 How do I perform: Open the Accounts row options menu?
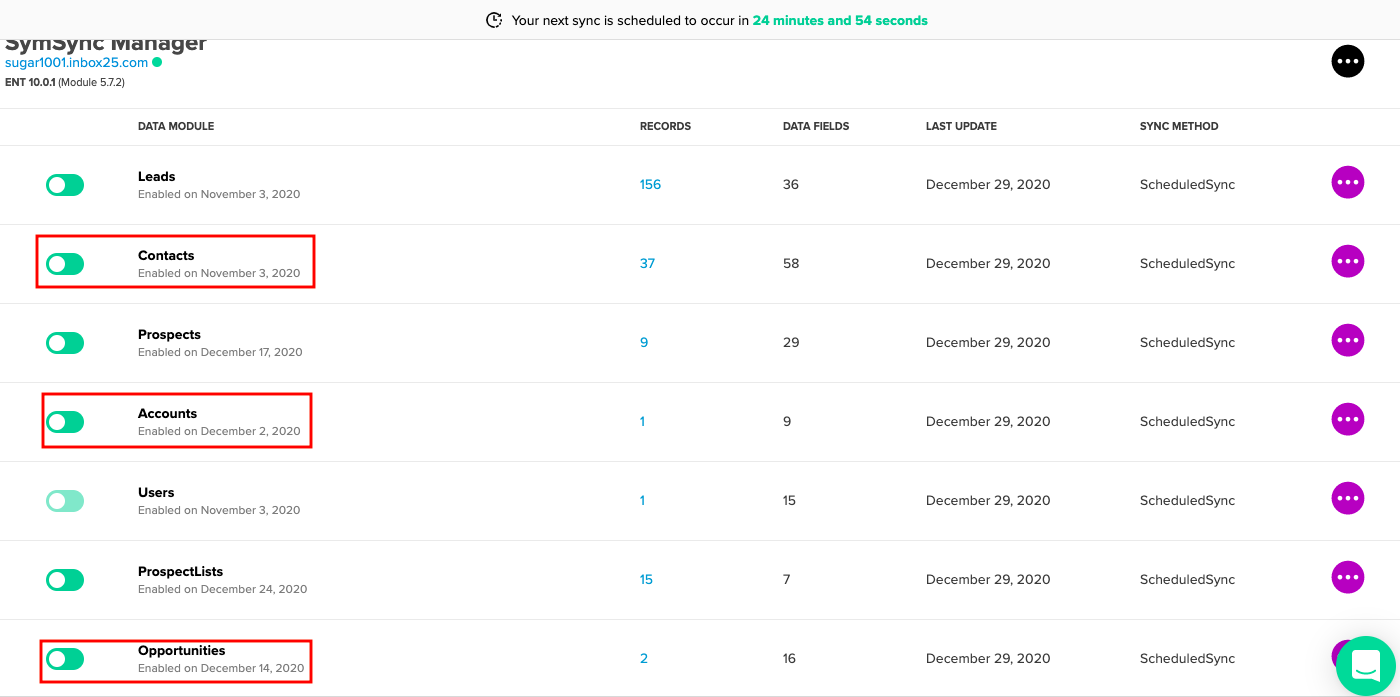pyautogui.click(x=1347, y=420)
